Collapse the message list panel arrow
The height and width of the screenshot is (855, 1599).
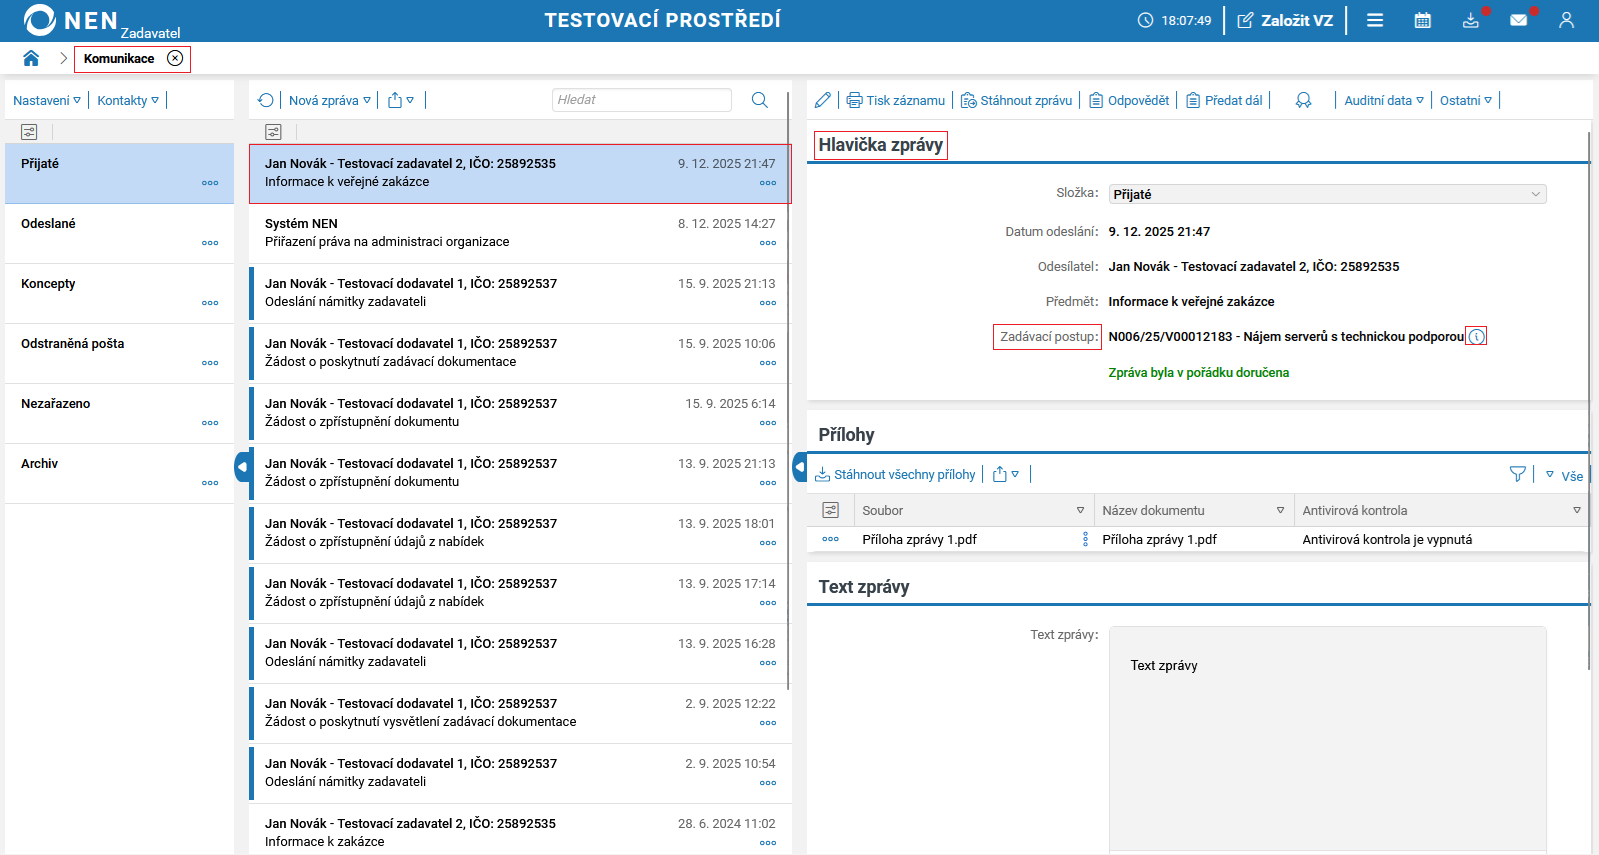(x=799, y=467)
